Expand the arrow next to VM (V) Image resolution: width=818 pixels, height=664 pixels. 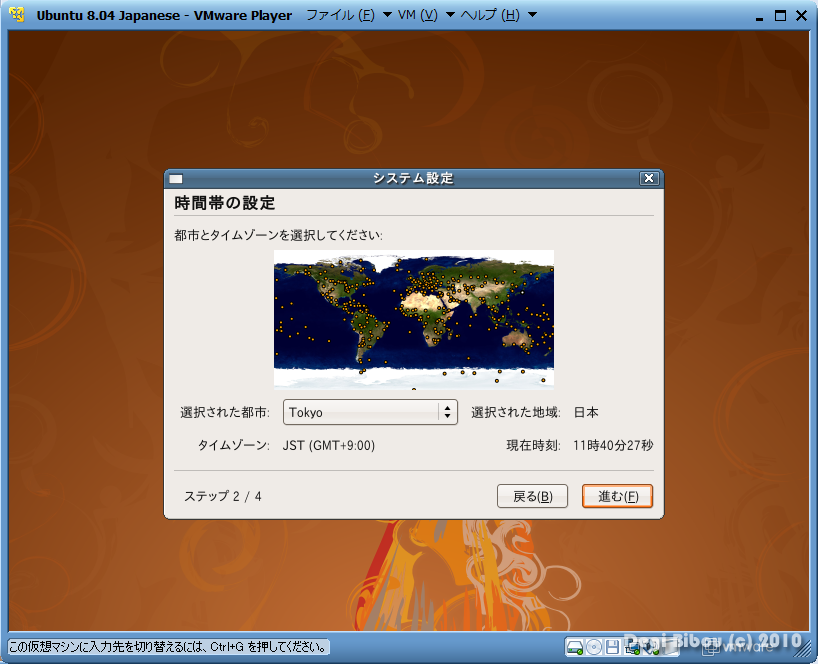click(450, 15)
